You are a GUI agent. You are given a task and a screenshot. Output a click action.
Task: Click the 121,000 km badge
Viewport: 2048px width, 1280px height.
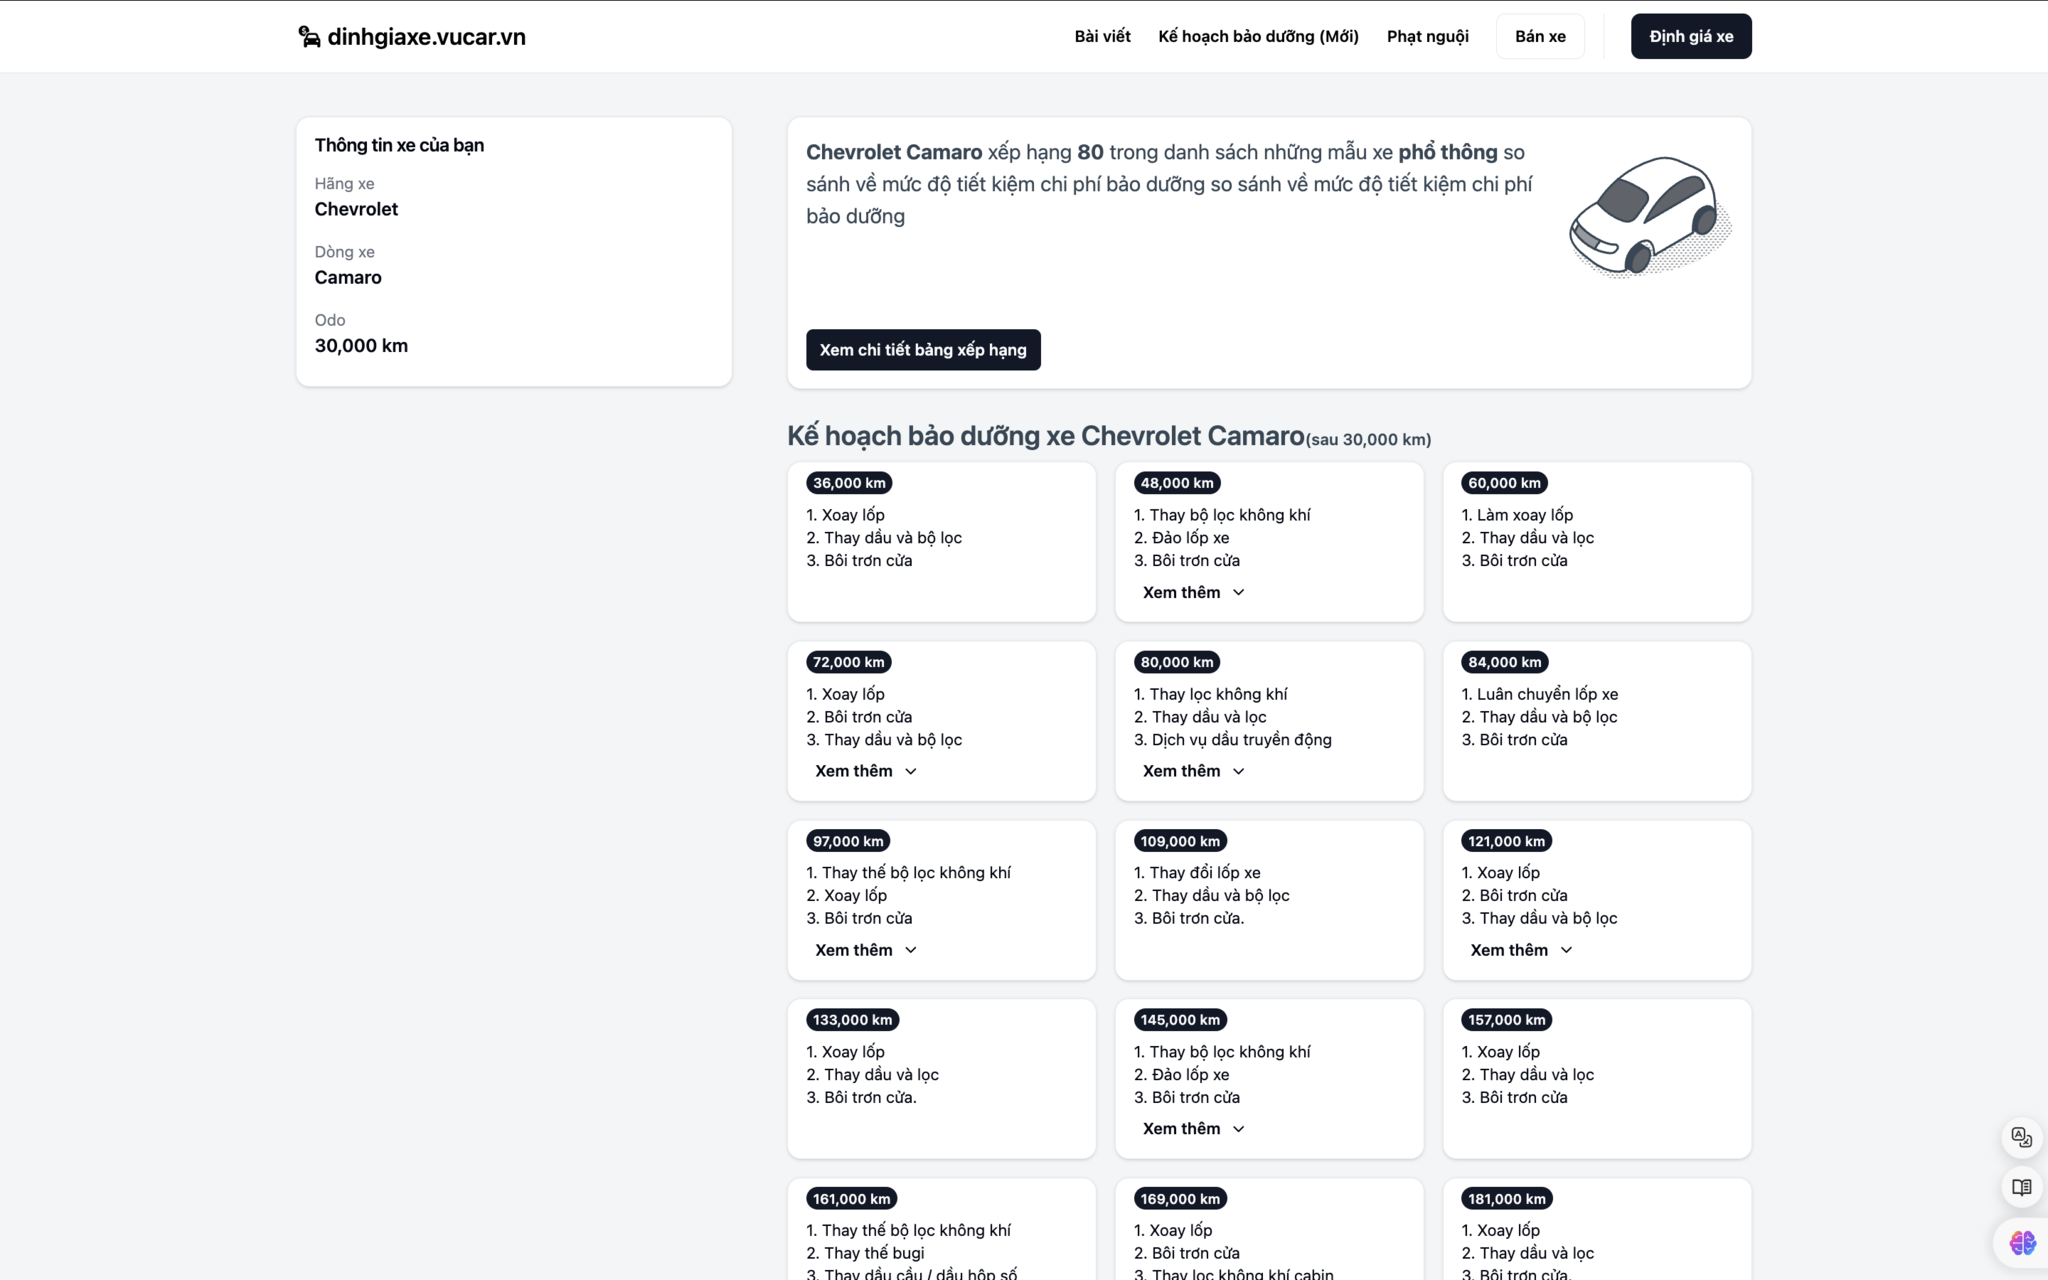pos(1506,841)
